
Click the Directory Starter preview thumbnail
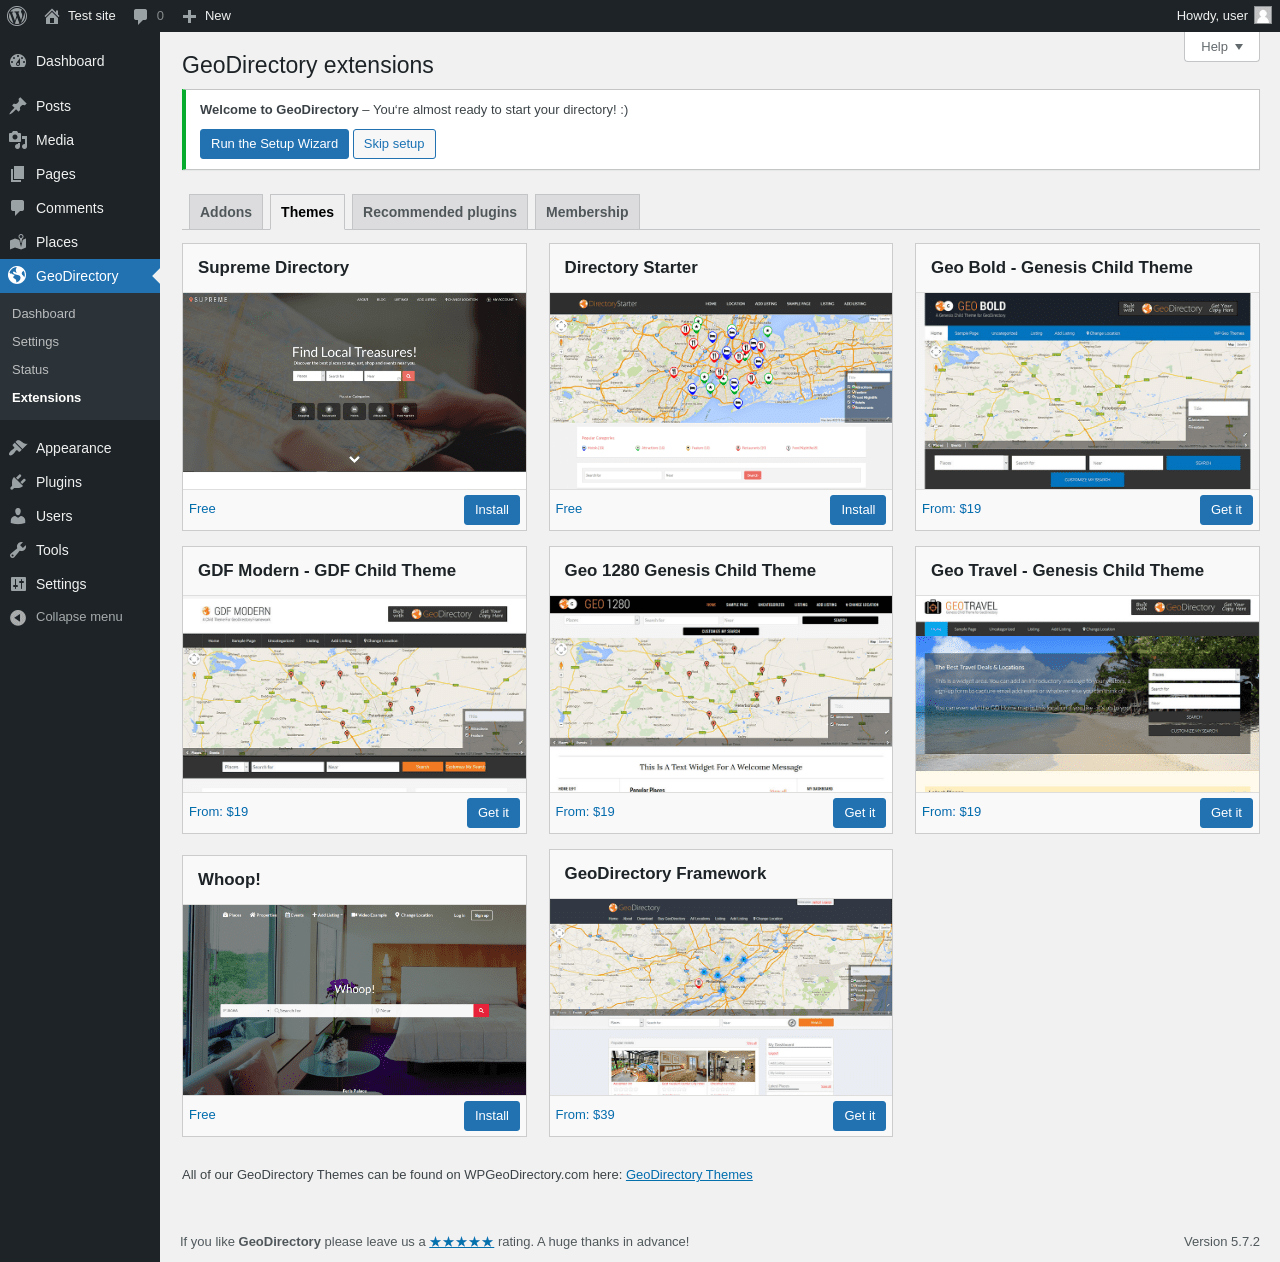721,391
